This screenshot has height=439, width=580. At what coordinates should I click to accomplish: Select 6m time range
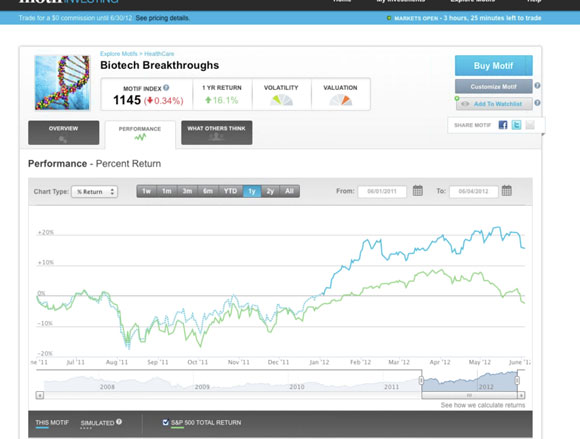[x=208, y=191]
